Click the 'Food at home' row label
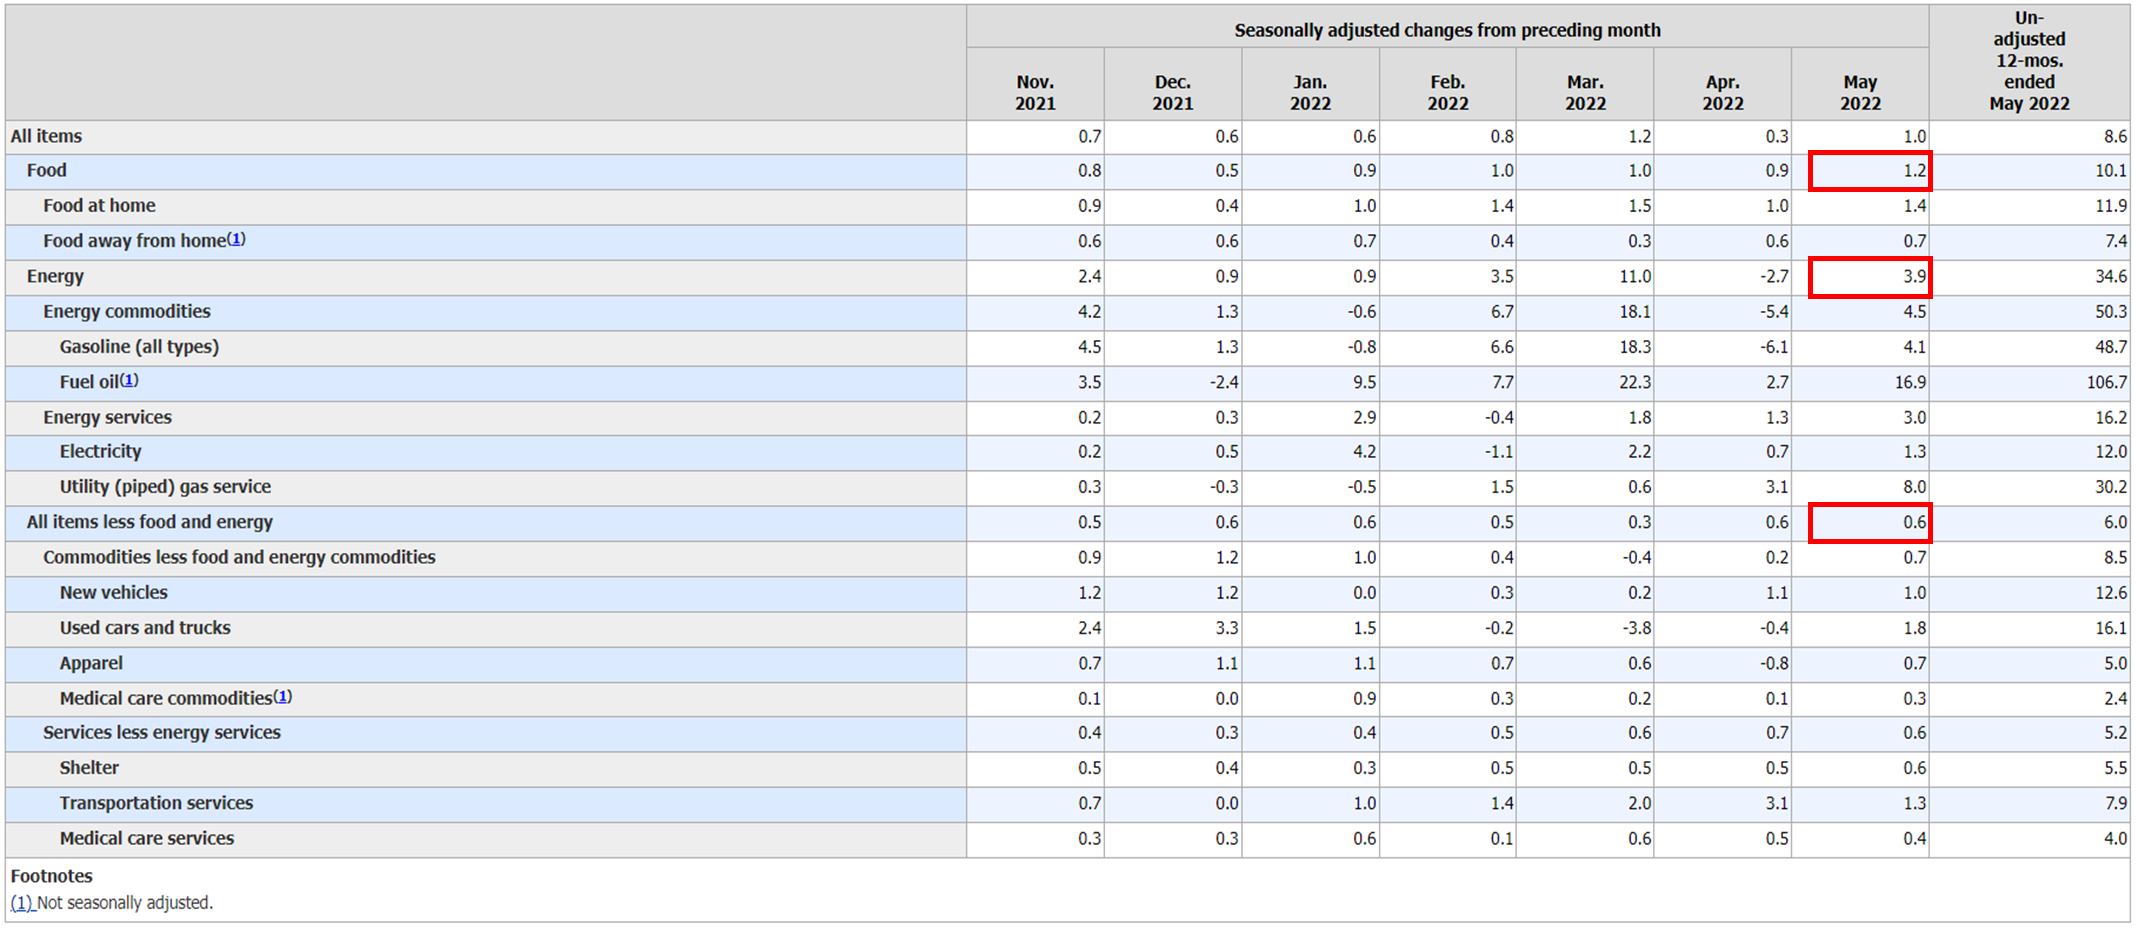This screenshot has width=2138, height=929. tap(99, 205)
